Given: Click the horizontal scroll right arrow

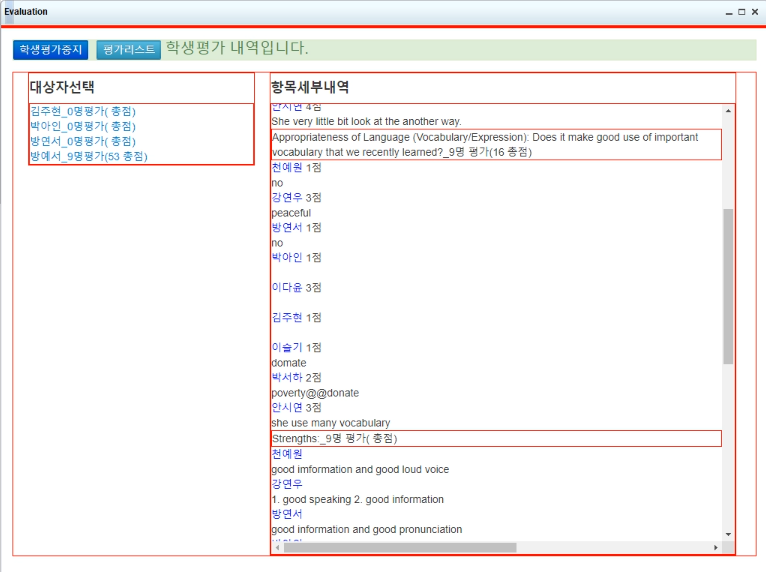Looking at the screenshot, I should point(715,548).
